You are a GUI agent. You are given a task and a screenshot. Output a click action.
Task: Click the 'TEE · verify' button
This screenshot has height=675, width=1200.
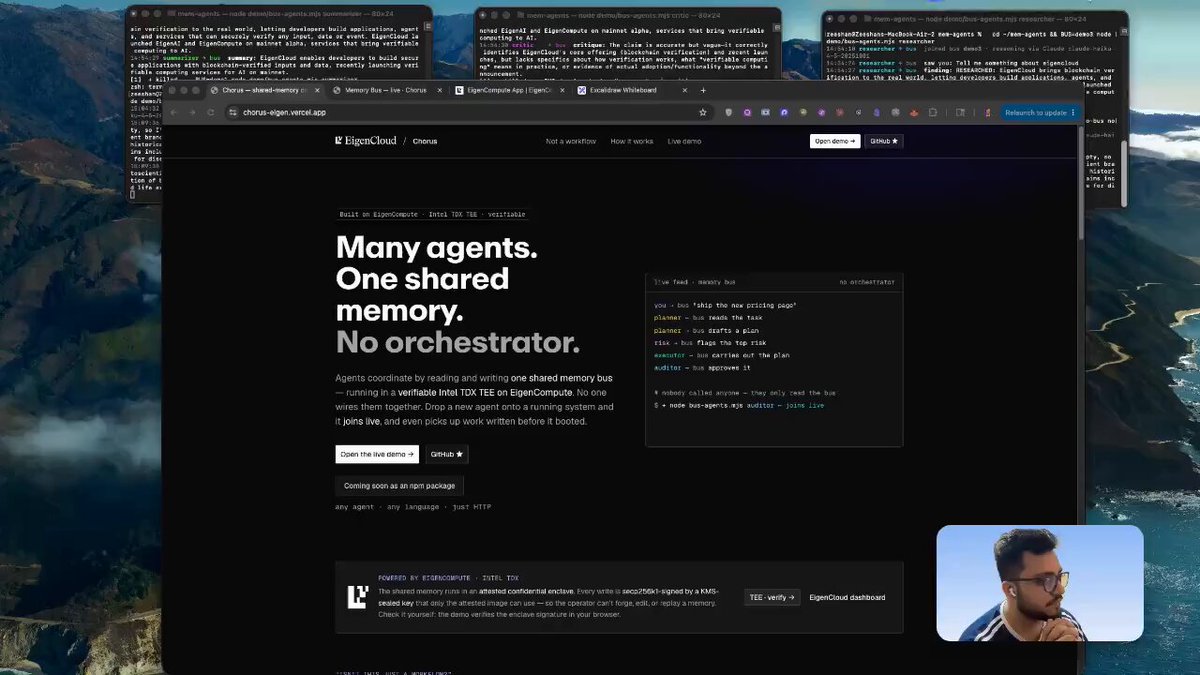[x=772, y=597]
